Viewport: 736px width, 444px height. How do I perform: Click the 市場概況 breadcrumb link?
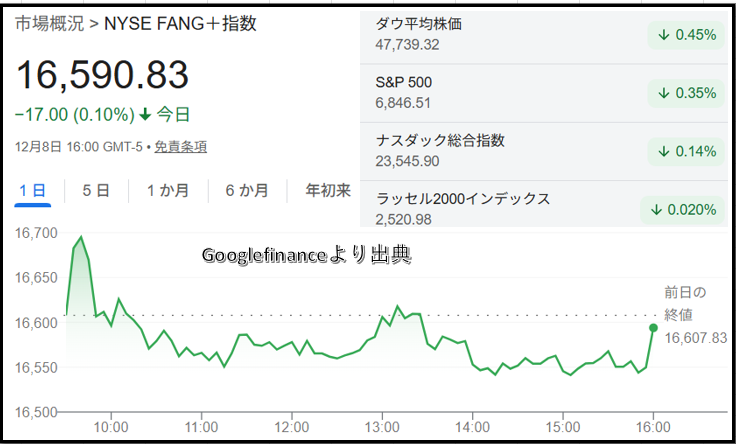tap(46, 24)
